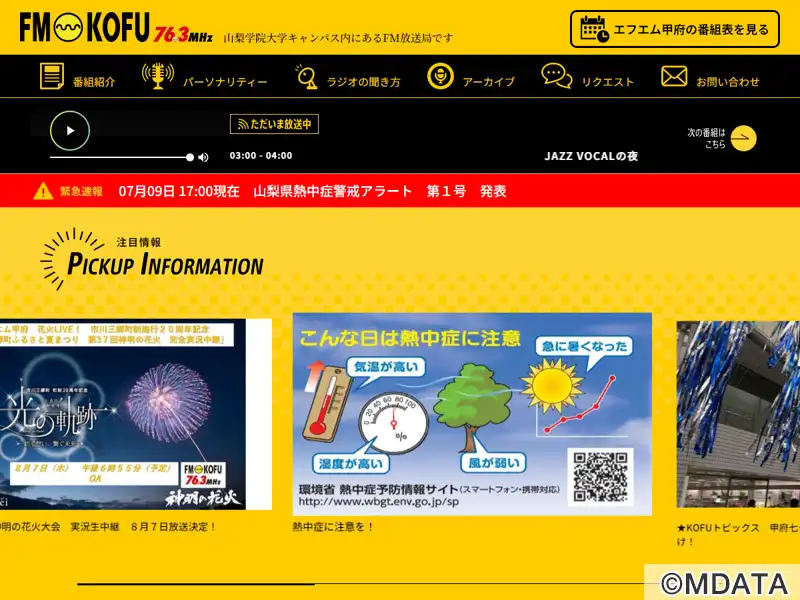Open the パーソナリティー menu item
Viewport: 800px width, 600px height.
[204, 77]
